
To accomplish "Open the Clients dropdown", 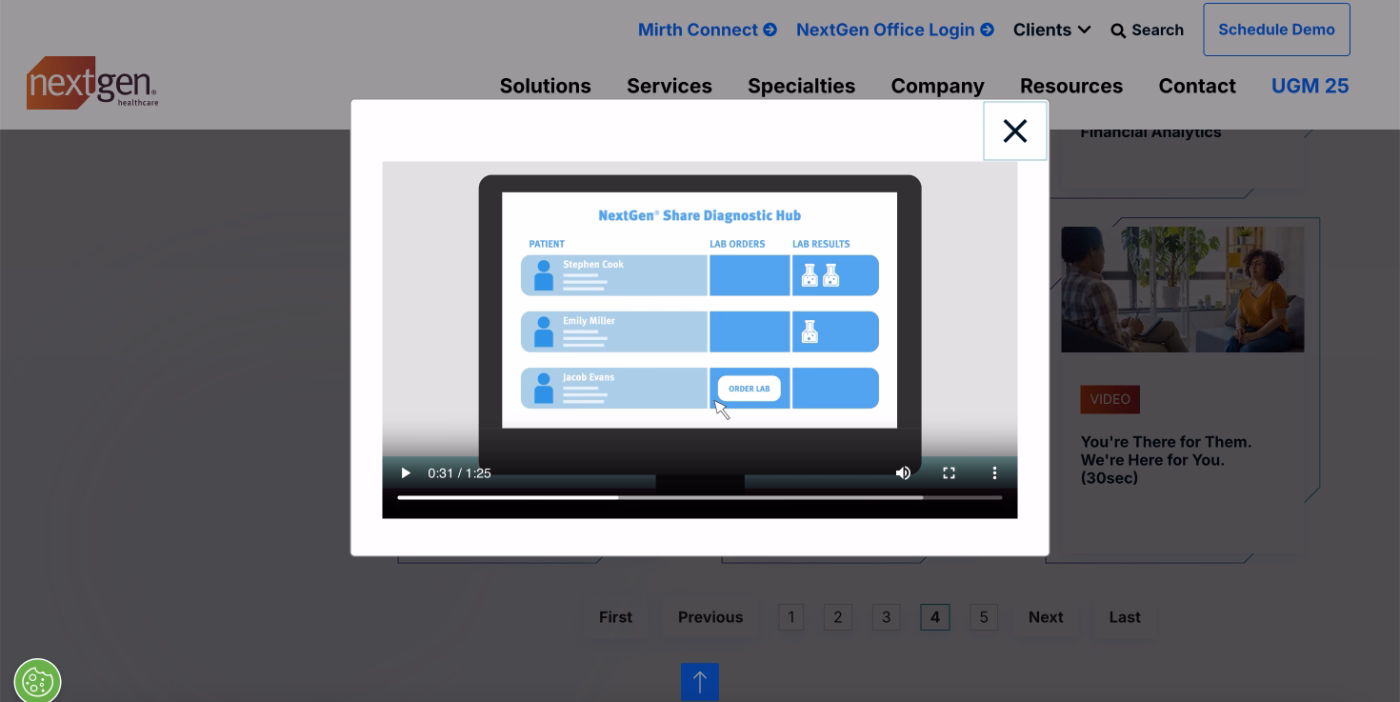I will click(1051, 30).
